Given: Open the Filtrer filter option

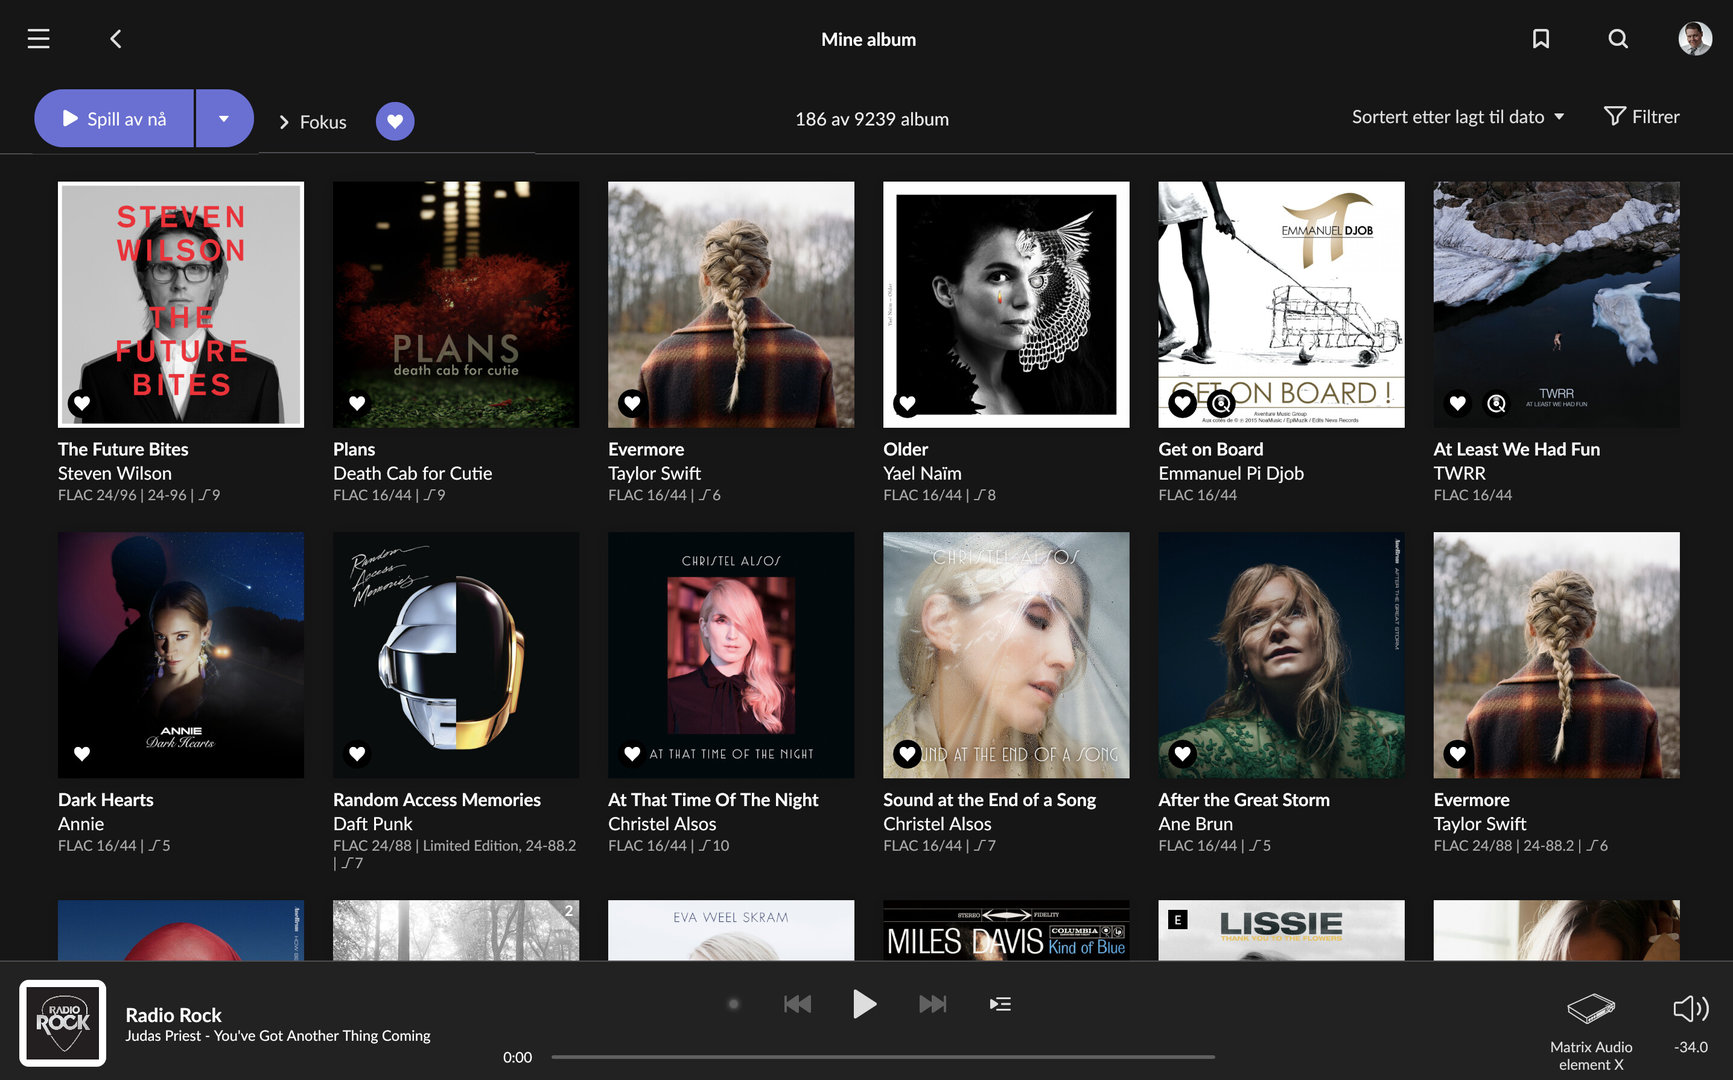Looking at the screenshot, I should 1642,117.
